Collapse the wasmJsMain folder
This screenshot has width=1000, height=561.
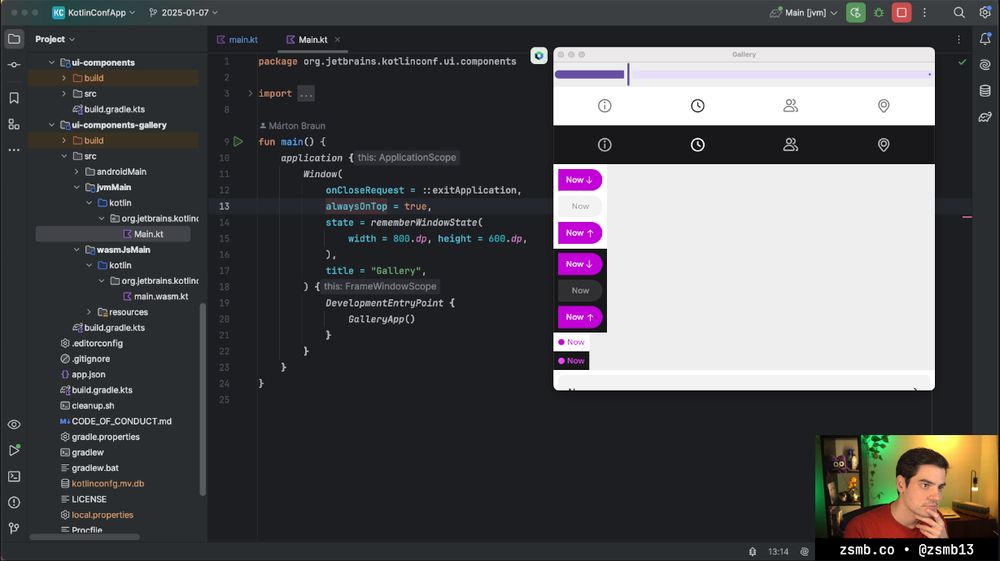click(77, 250)
